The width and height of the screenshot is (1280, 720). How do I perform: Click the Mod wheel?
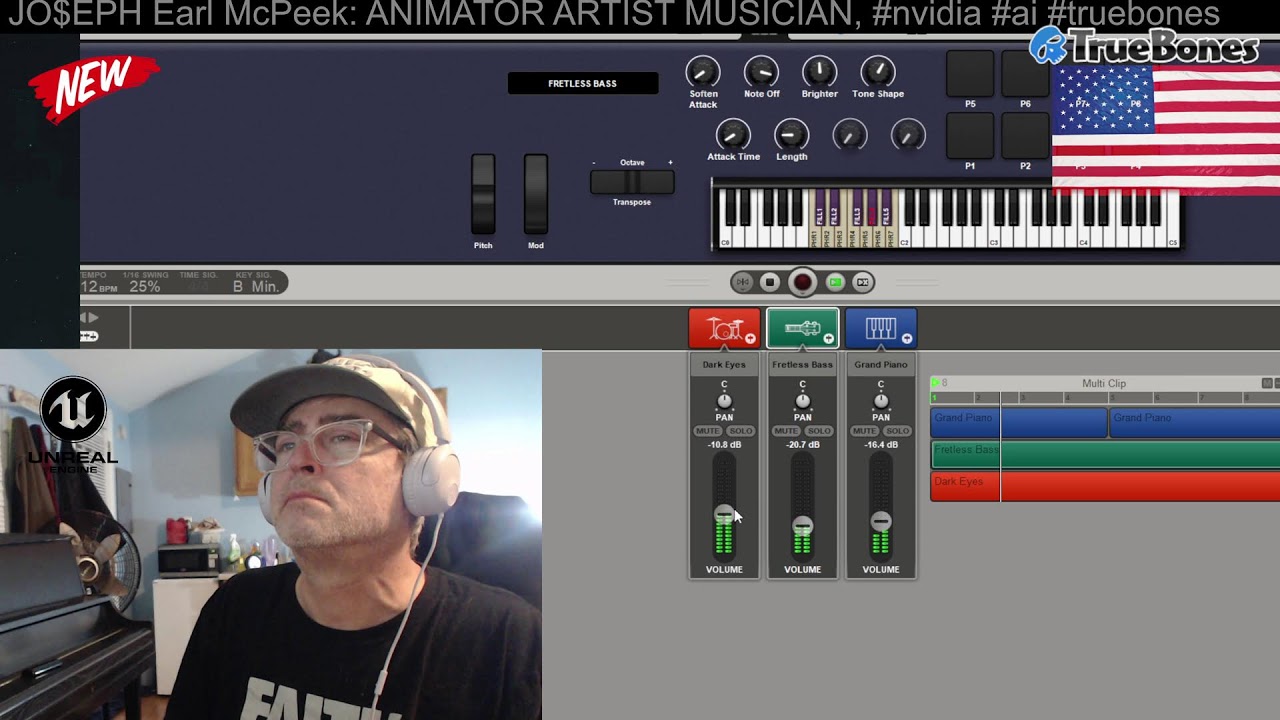point(536,194)
